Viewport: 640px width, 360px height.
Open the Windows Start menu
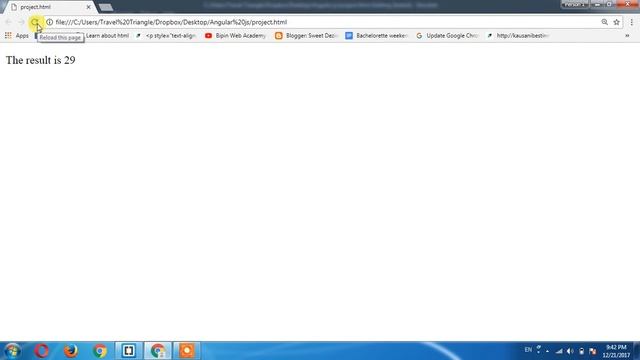pyautogui.click(x=12, y=351)
